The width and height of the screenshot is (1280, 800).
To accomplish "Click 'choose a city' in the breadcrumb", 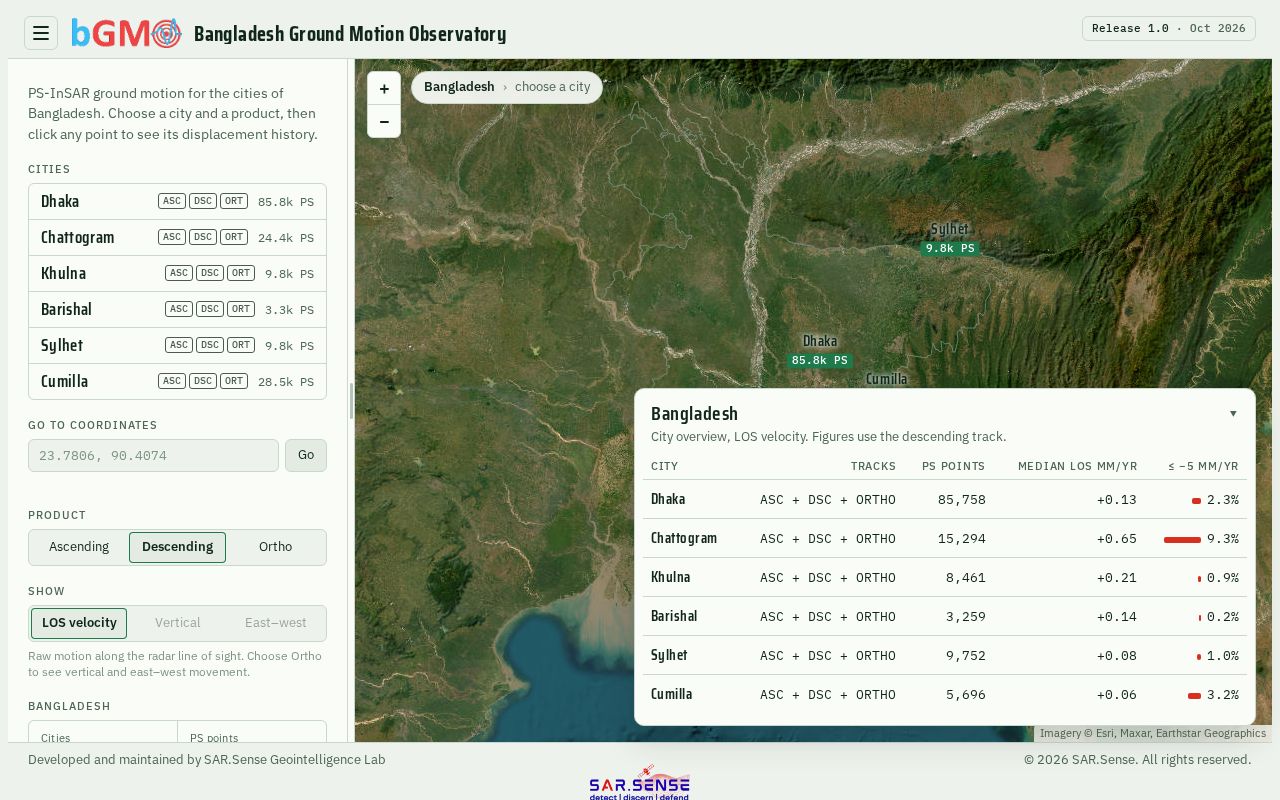I will [x=552, y=87].
